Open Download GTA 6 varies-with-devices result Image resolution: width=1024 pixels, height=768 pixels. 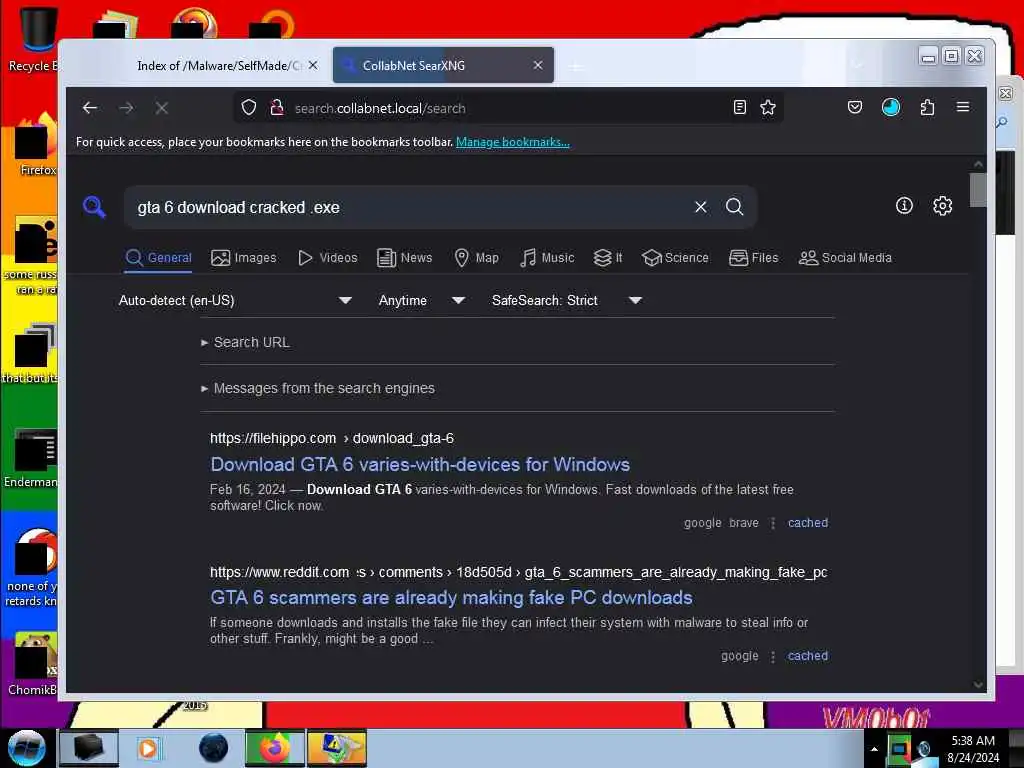pyautogui.click(x=420, y=464)
